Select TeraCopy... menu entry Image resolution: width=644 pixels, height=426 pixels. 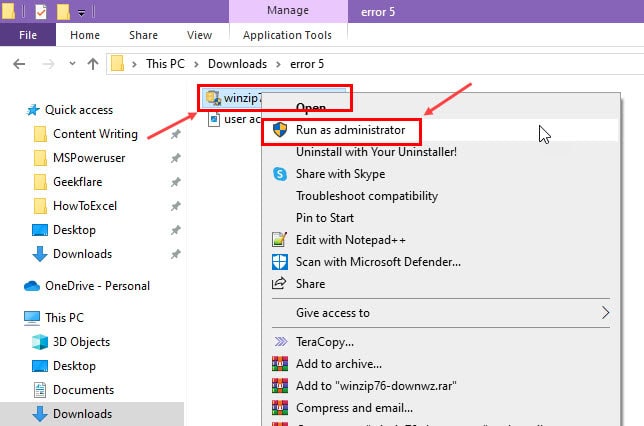click(440, 342)
